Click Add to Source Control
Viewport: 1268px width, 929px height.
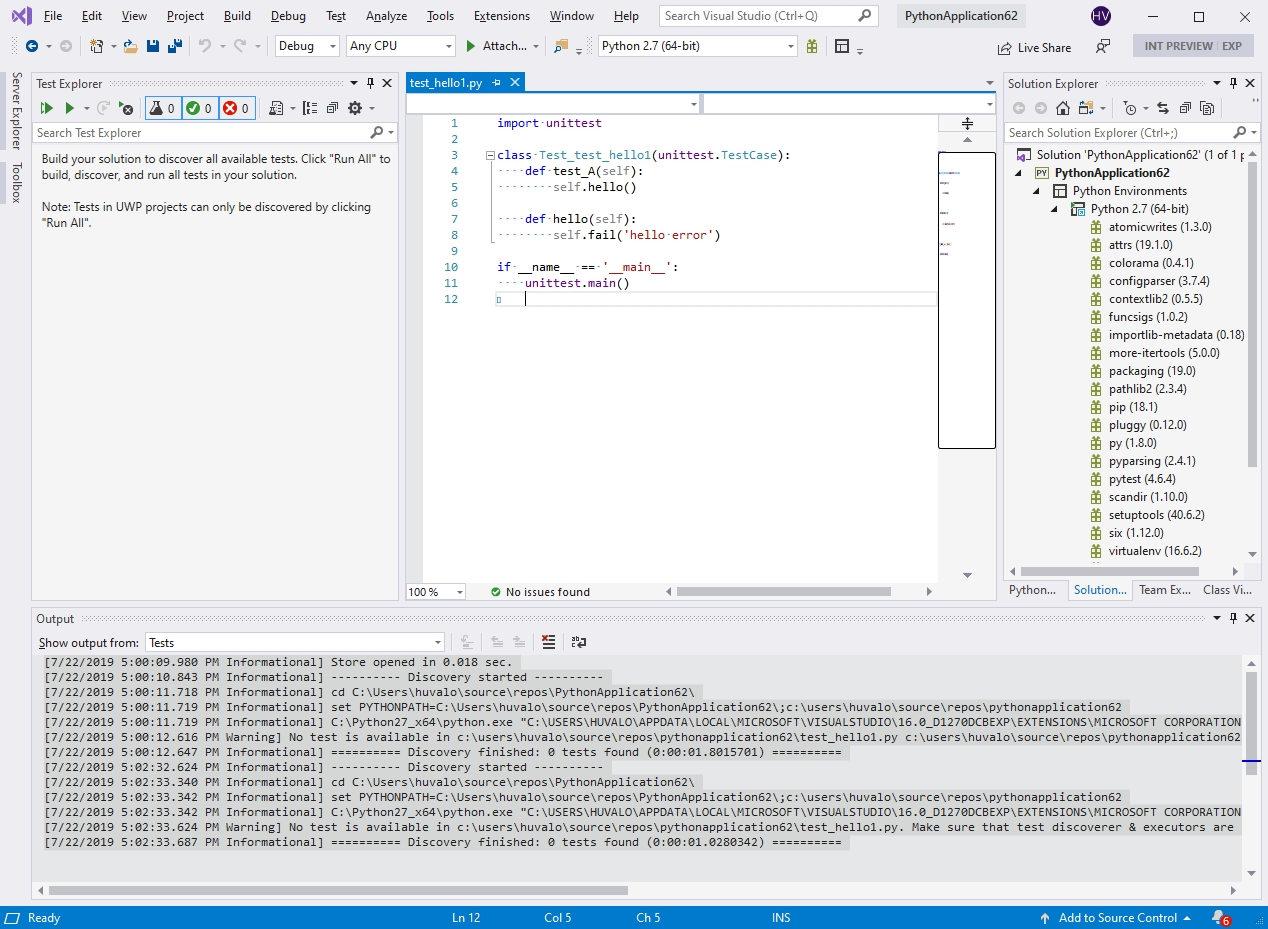[x=1116, y=917]
